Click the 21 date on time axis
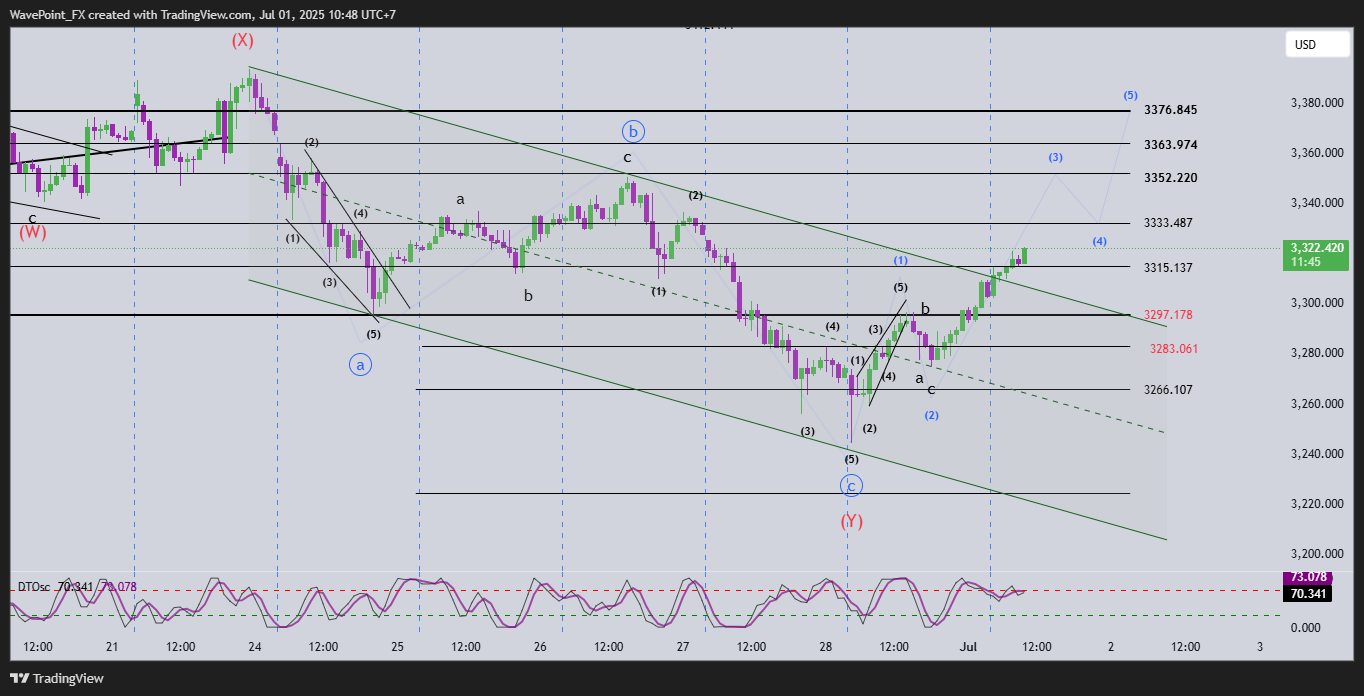1364x696 pixels. tap(112, 647)
